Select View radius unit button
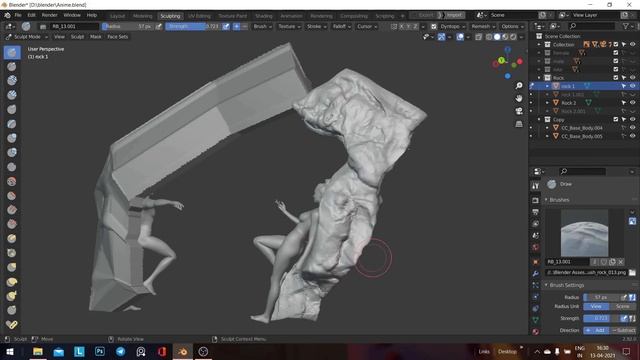640x360 pixels. 596,307
